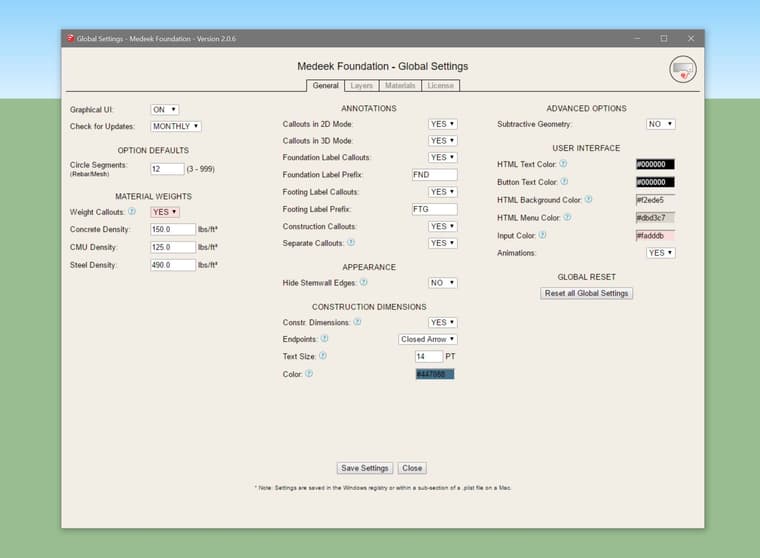
Task: Change the Subtractive Geometry NO selector
Action: 660,124
